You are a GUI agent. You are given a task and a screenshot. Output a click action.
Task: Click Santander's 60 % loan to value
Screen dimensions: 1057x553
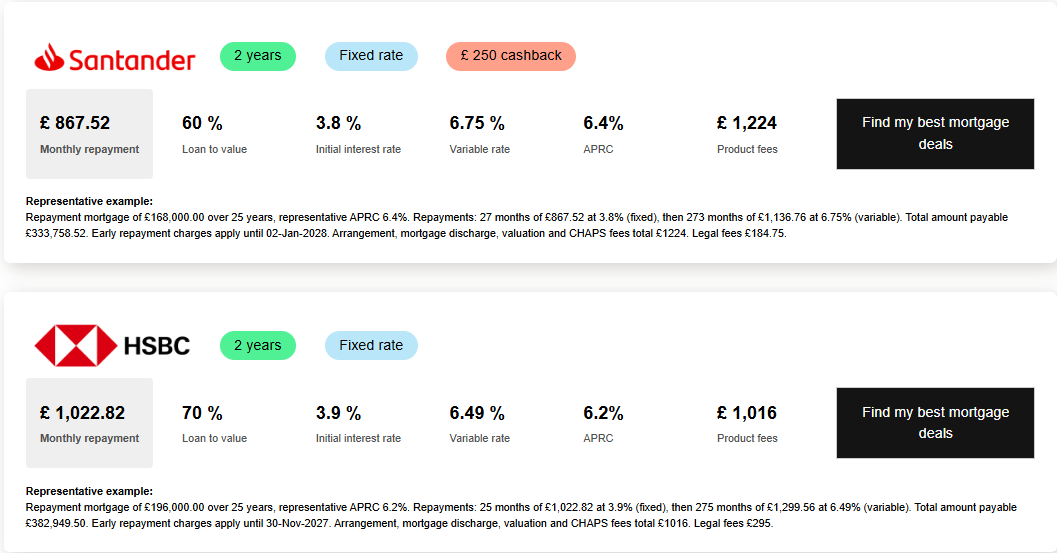(203, 124)
